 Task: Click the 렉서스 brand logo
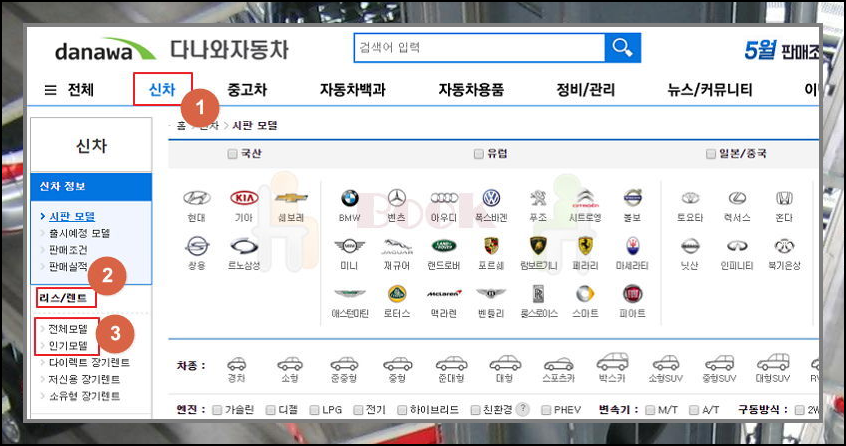[x=737, y=198]
